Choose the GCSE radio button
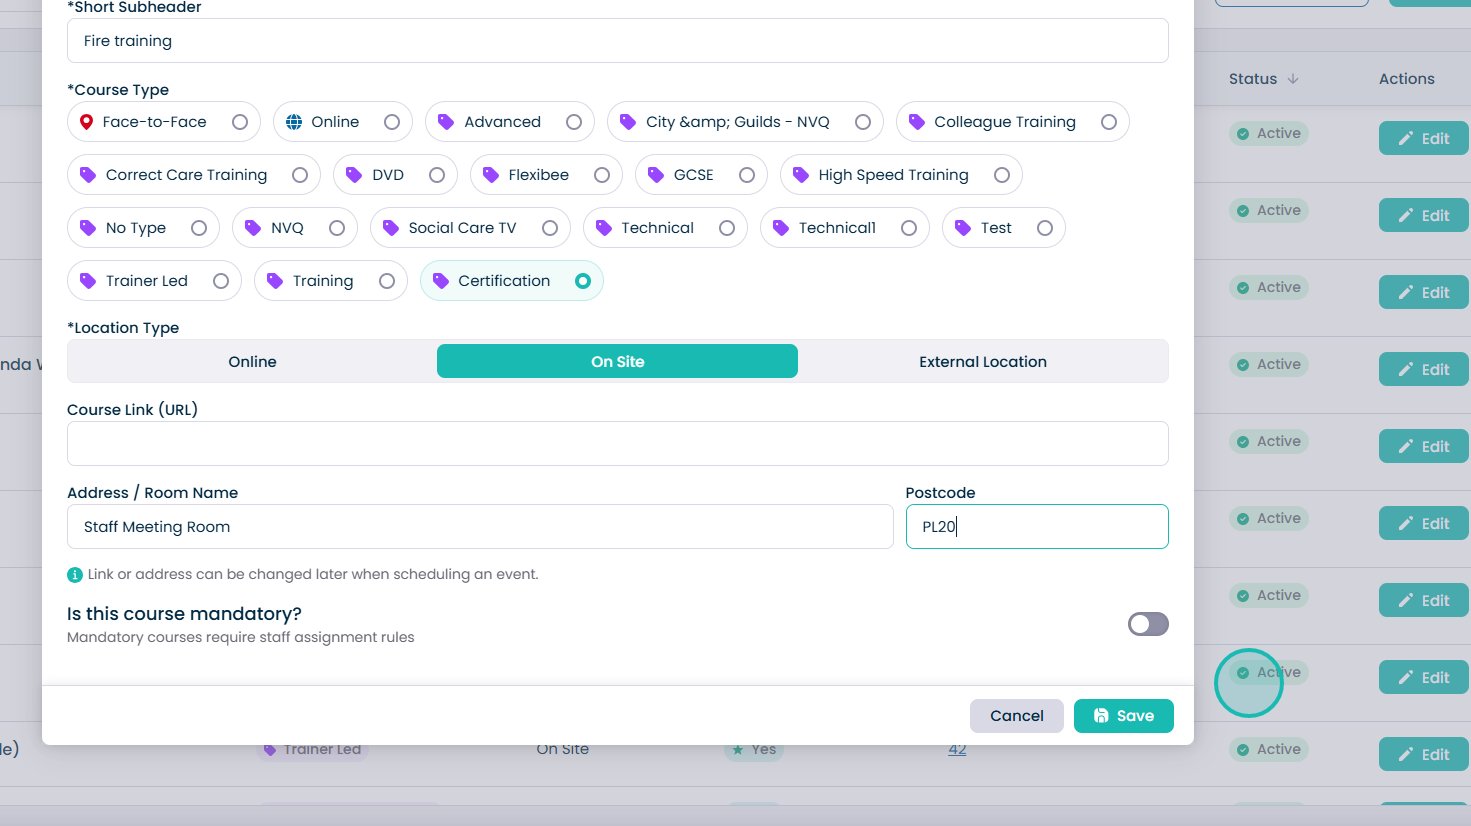 point(747,175)
